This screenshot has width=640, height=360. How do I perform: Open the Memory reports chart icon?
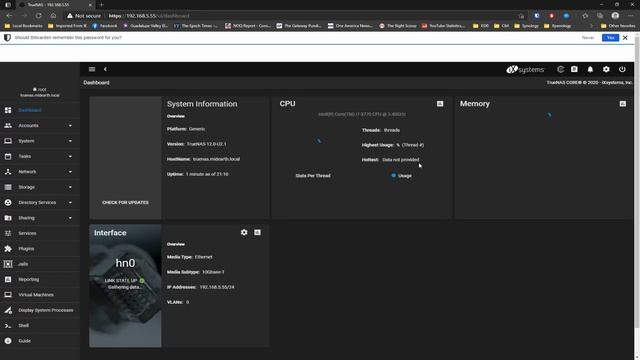pos(622,104)
